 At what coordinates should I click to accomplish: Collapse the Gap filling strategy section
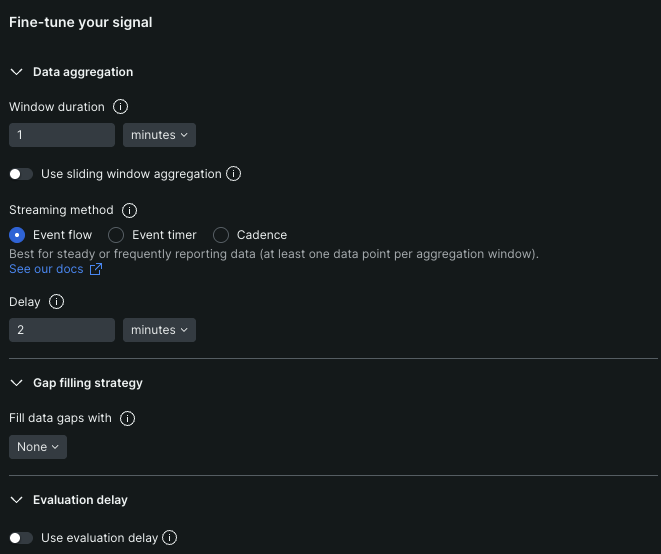(x=17, y=383)
